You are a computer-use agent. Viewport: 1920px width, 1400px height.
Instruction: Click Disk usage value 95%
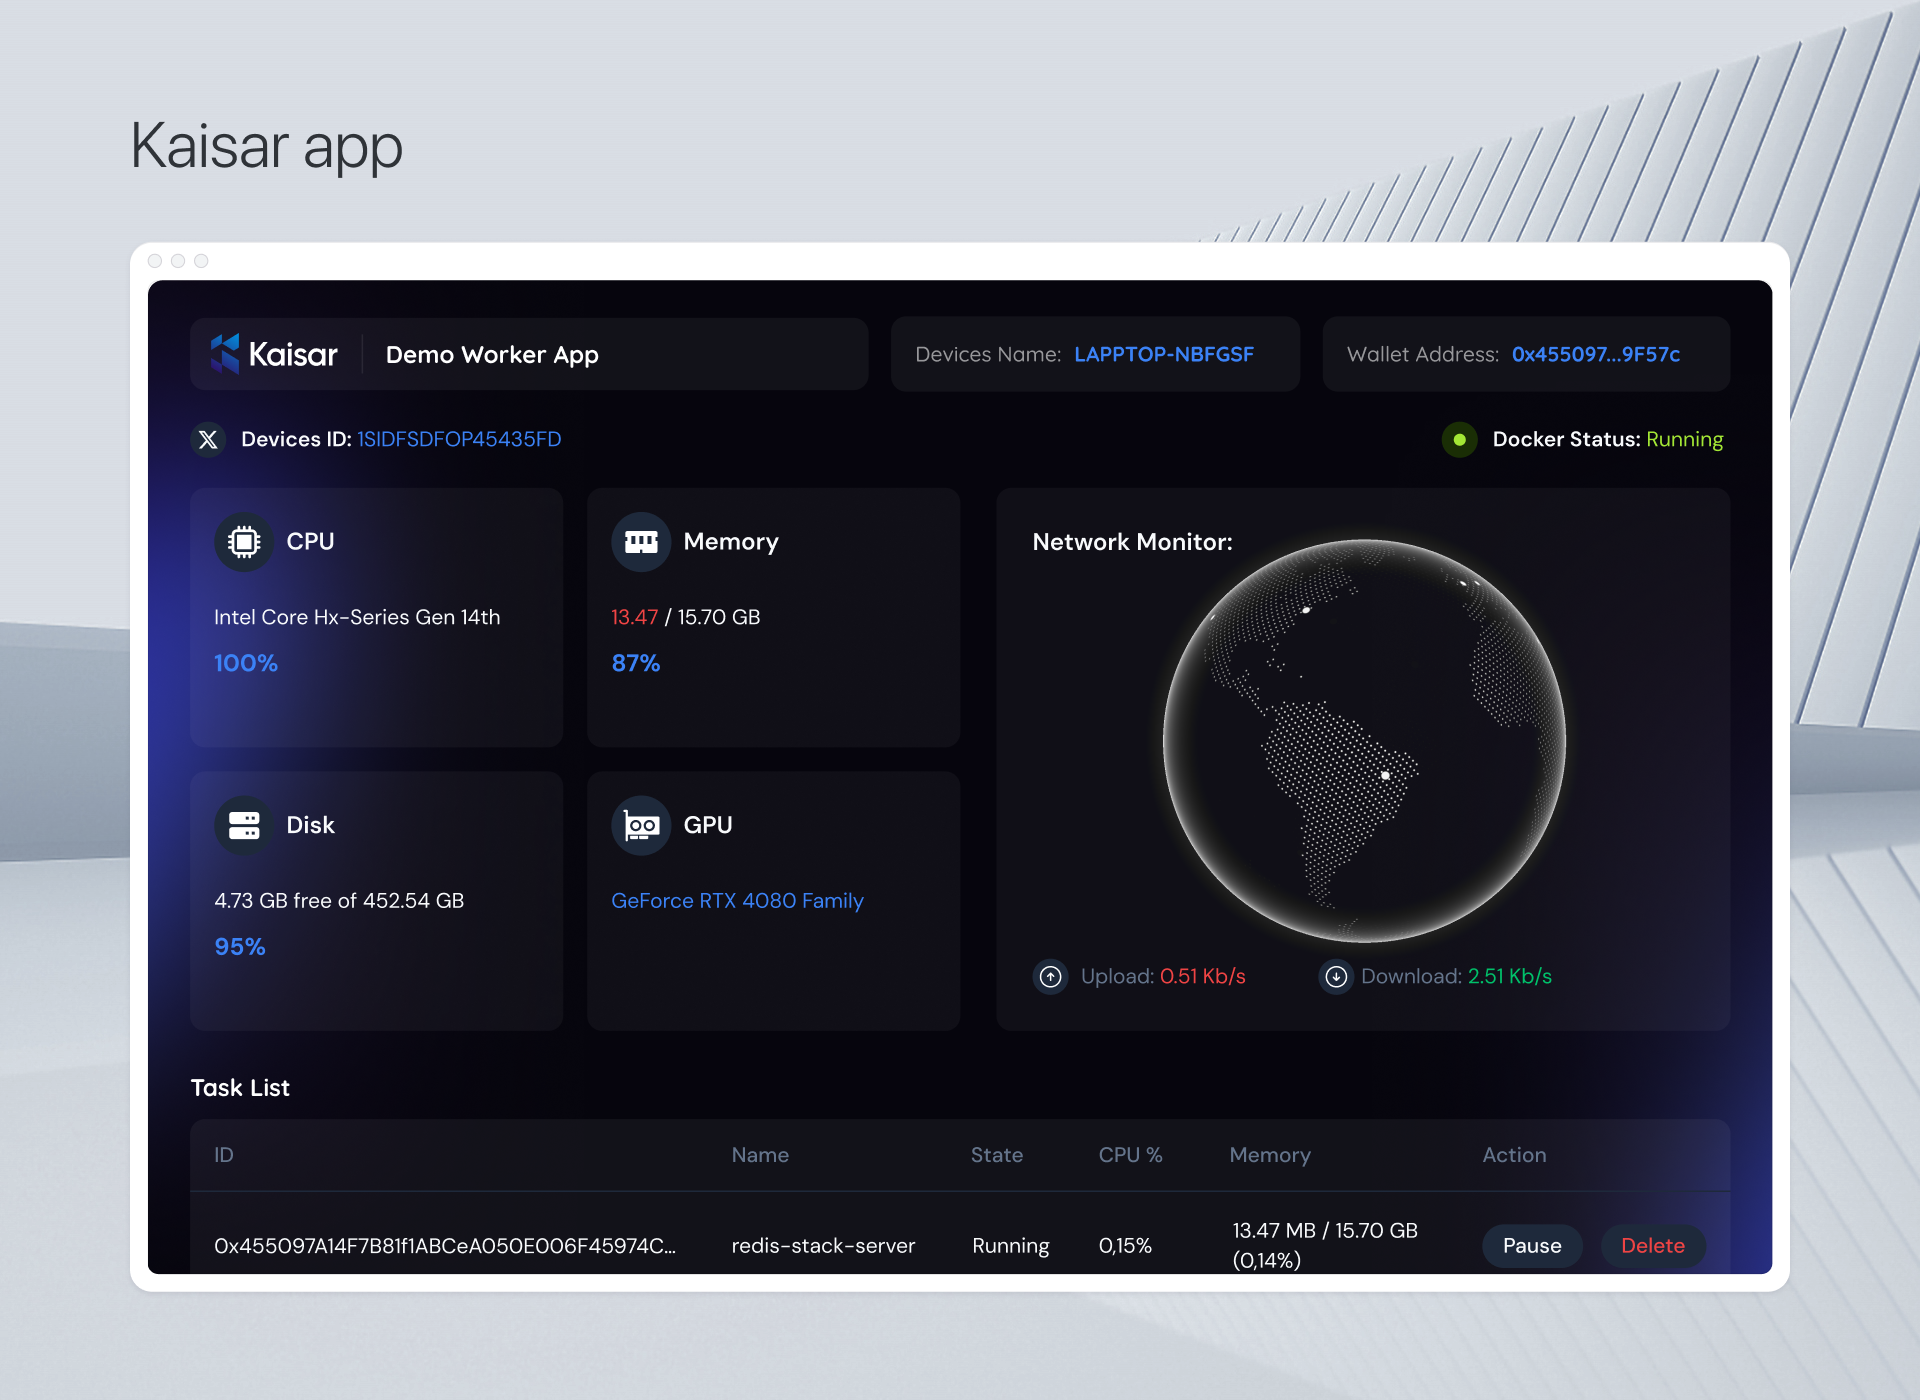click(x=240, y=947)
